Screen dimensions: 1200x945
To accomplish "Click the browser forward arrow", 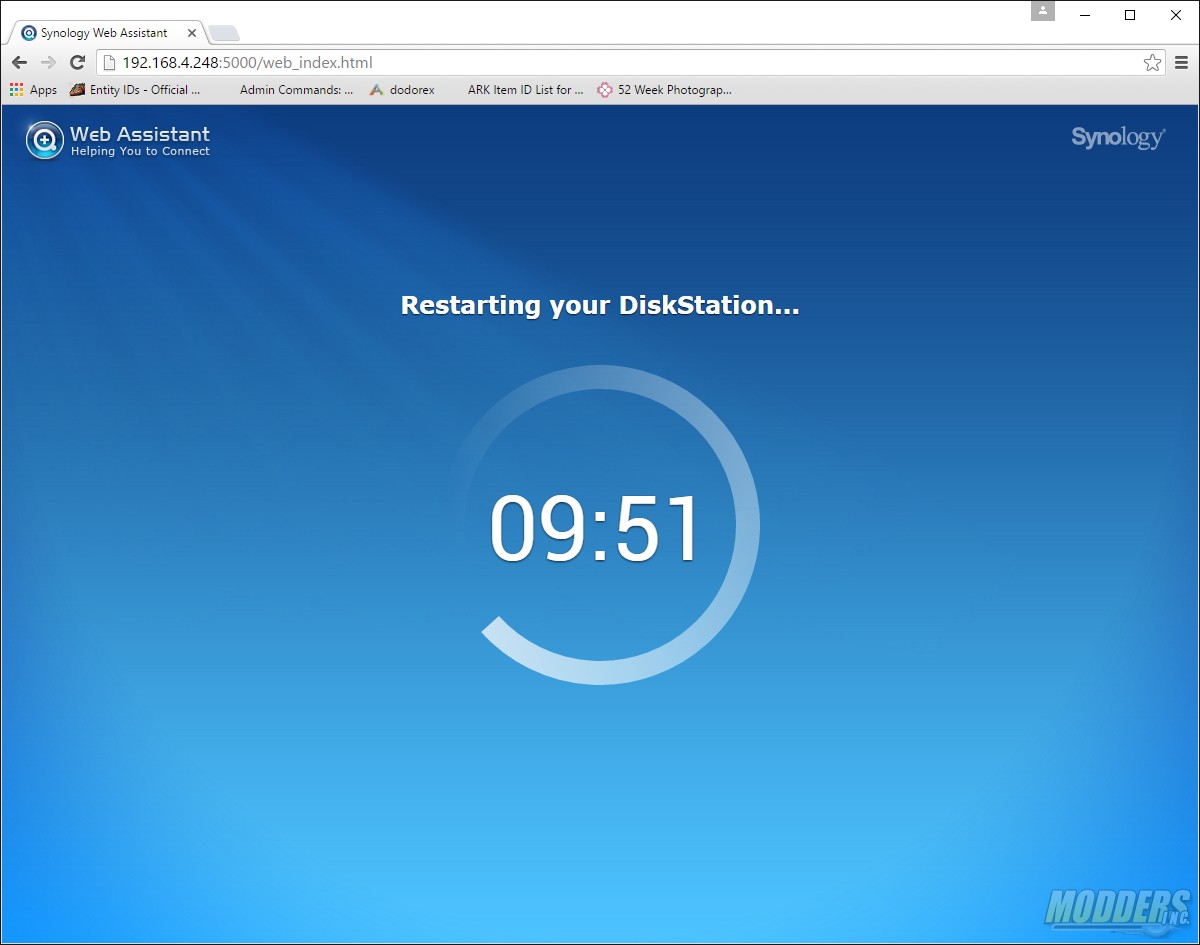I will 48,62.
